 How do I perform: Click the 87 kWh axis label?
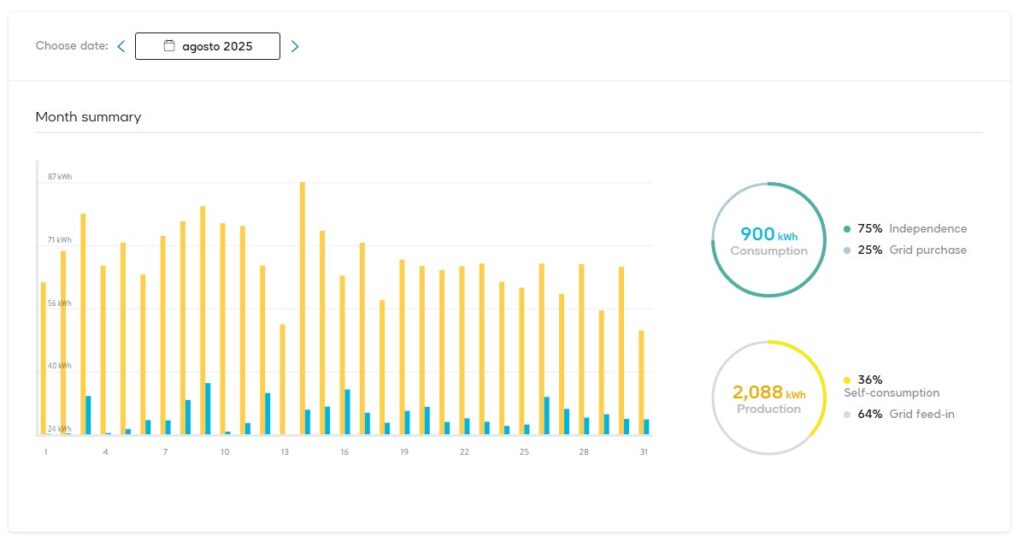[x=60, y=177]
